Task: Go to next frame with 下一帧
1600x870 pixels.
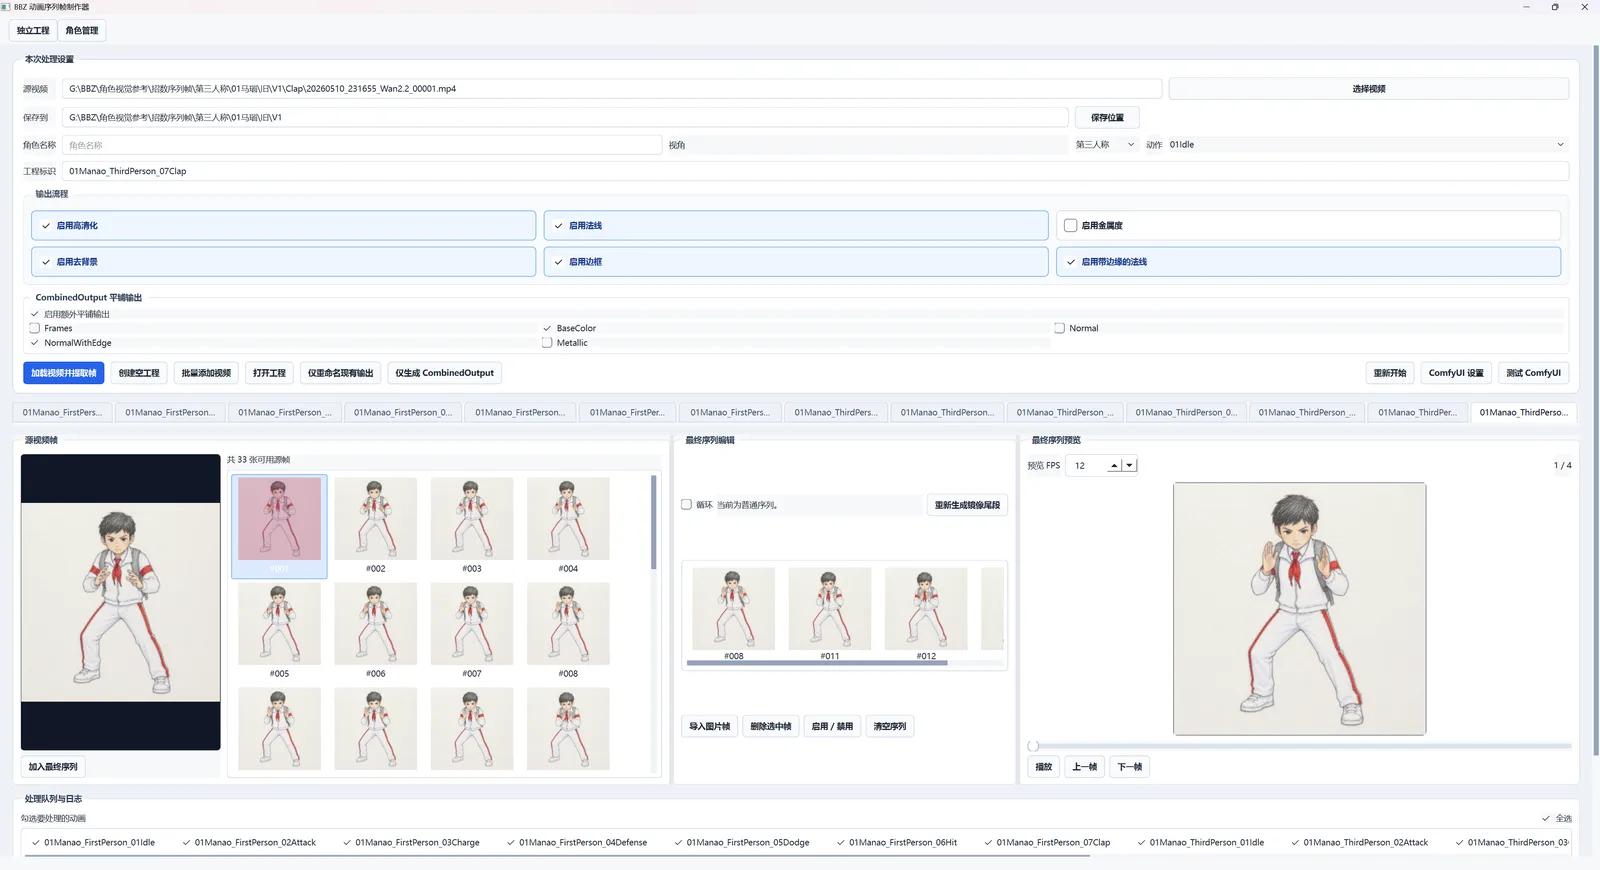Action: coord(1129,767)
